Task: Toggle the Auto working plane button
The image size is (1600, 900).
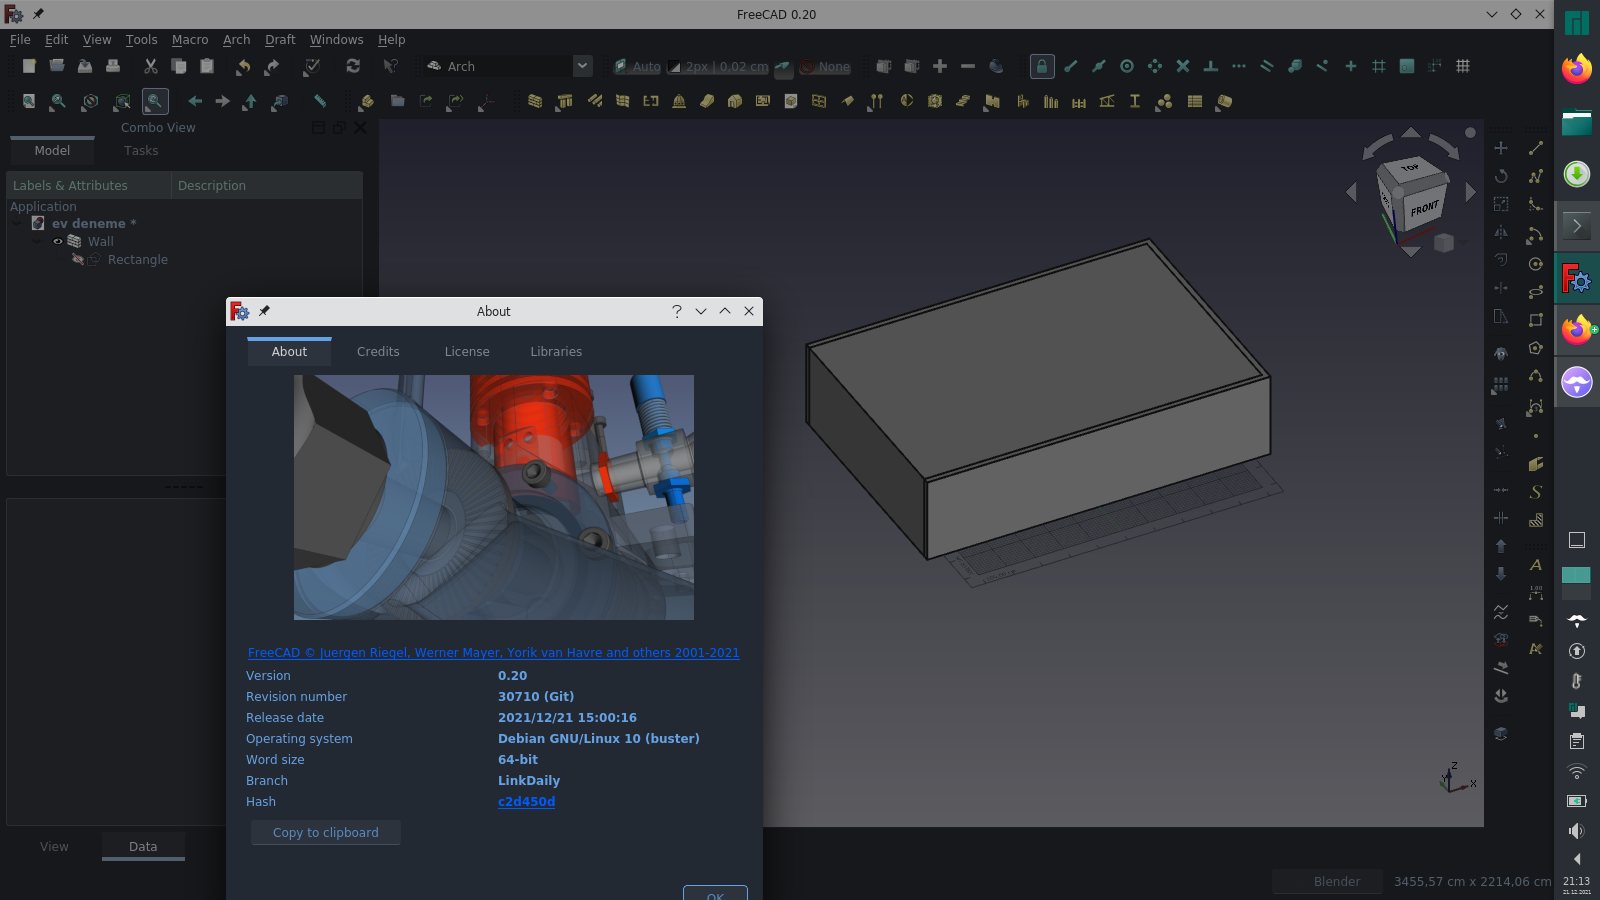Action: [x=637, y=66]
